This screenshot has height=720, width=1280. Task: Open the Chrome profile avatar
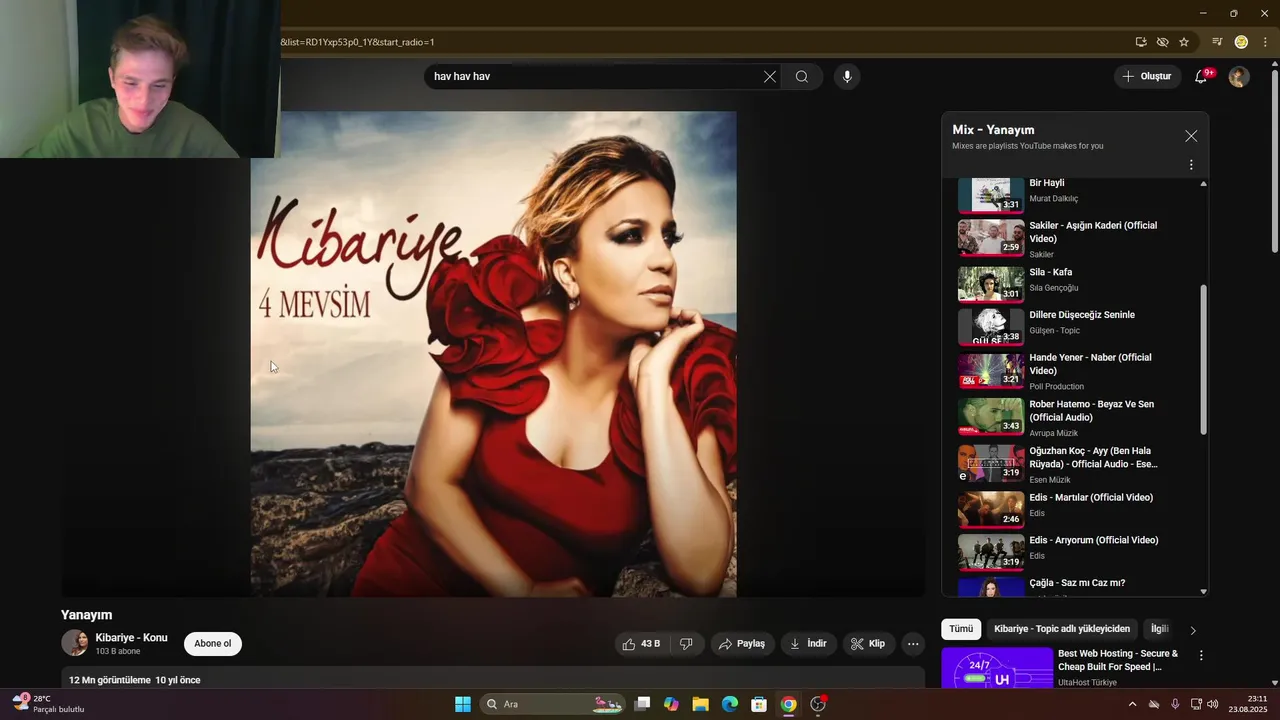pos(1241,42)
